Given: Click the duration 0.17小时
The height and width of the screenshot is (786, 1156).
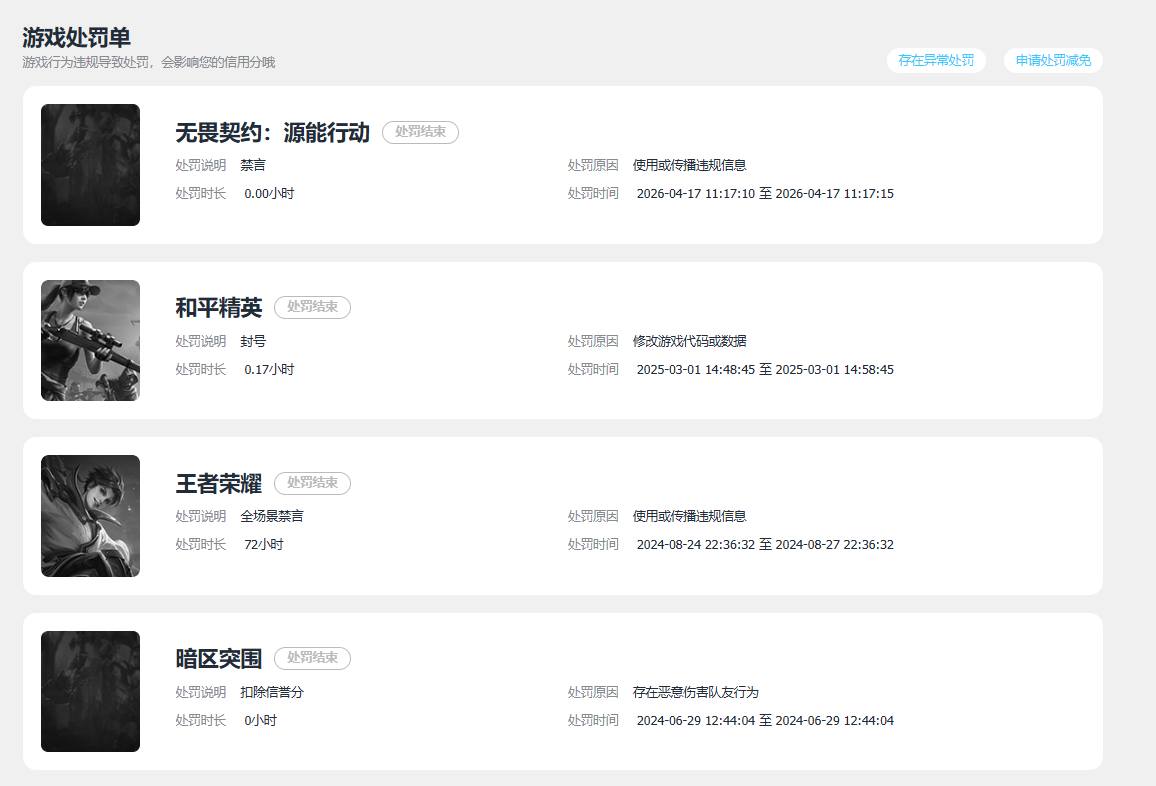Looking at the screenshot, I should coord(269,369).
